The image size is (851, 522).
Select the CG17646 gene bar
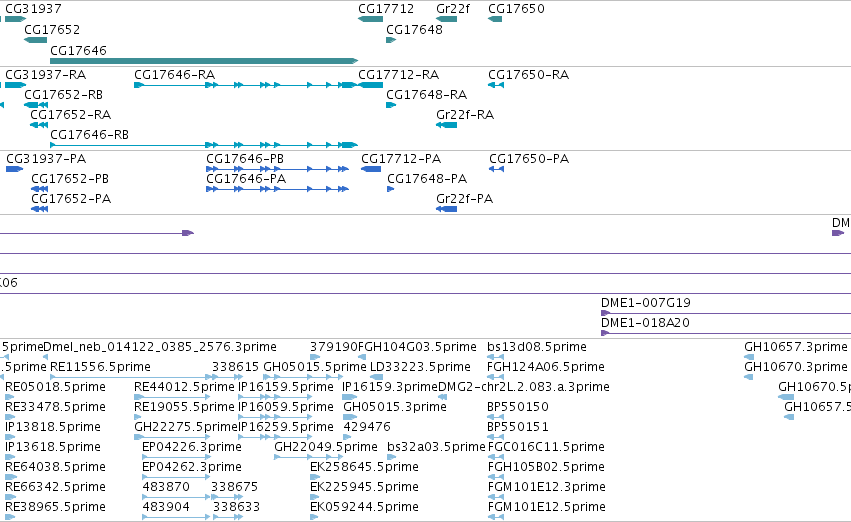204,61
